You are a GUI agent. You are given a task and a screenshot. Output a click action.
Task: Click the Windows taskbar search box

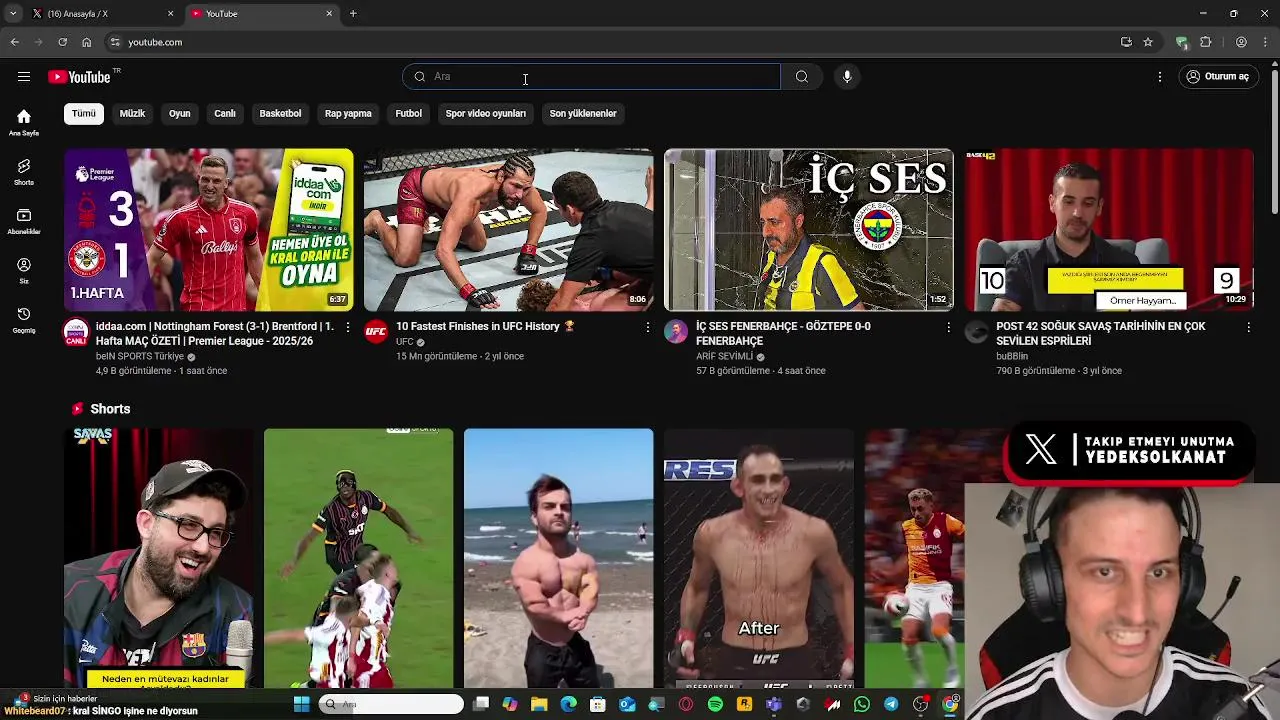391,704
